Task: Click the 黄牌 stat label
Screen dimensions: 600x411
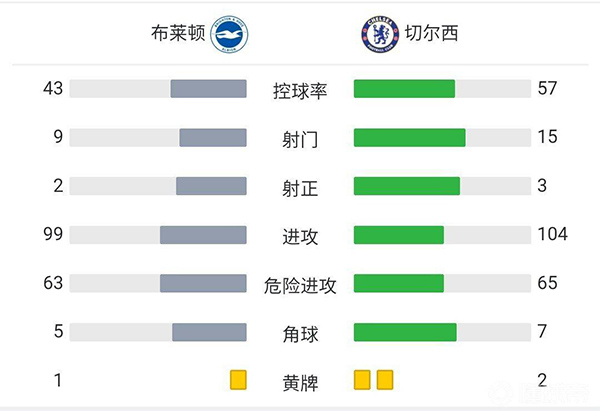Action: pyautogui.click(x=300, y=381)
